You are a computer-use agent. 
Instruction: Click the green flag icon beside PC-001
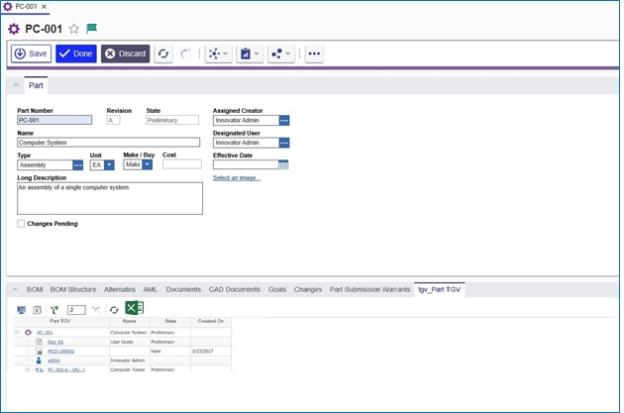tap(92, 28)
